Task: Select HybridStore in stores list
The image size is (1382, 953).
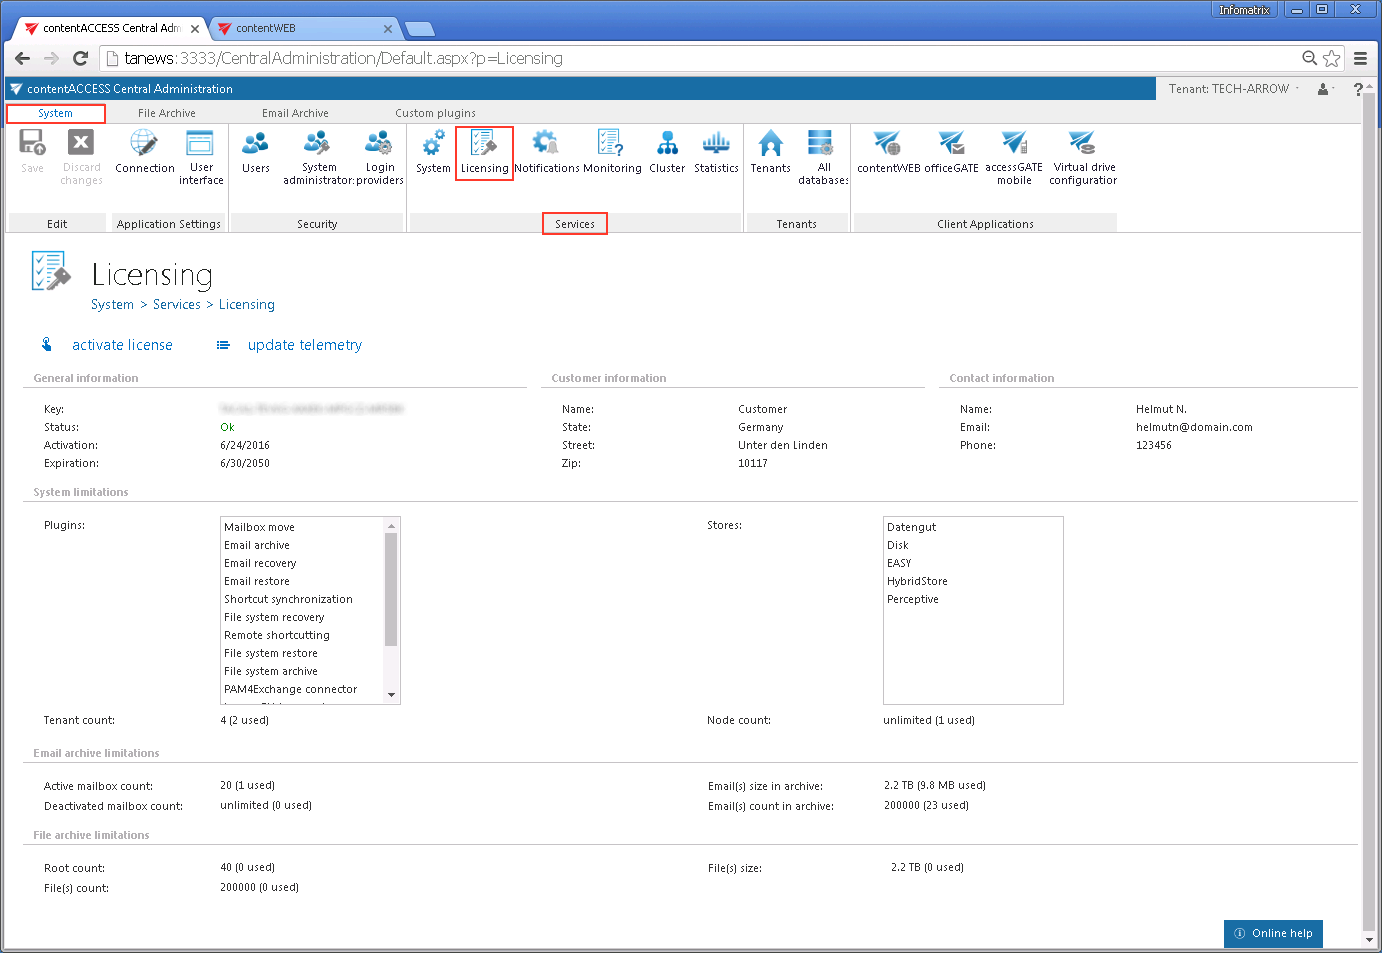Action: (x=917, y=581)
